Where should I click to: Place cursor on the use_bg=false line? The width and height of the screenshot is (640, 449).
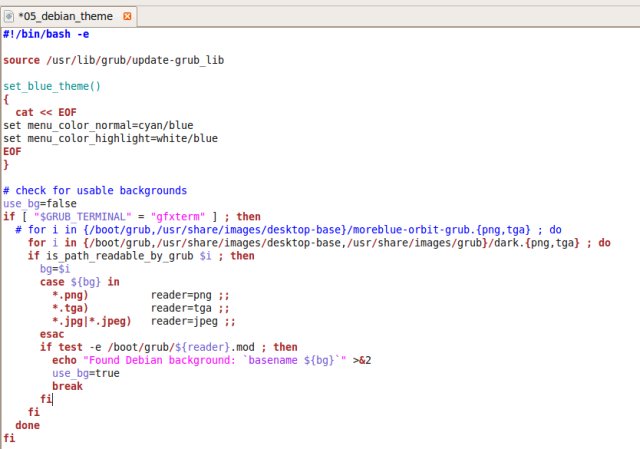coord(39,203)
